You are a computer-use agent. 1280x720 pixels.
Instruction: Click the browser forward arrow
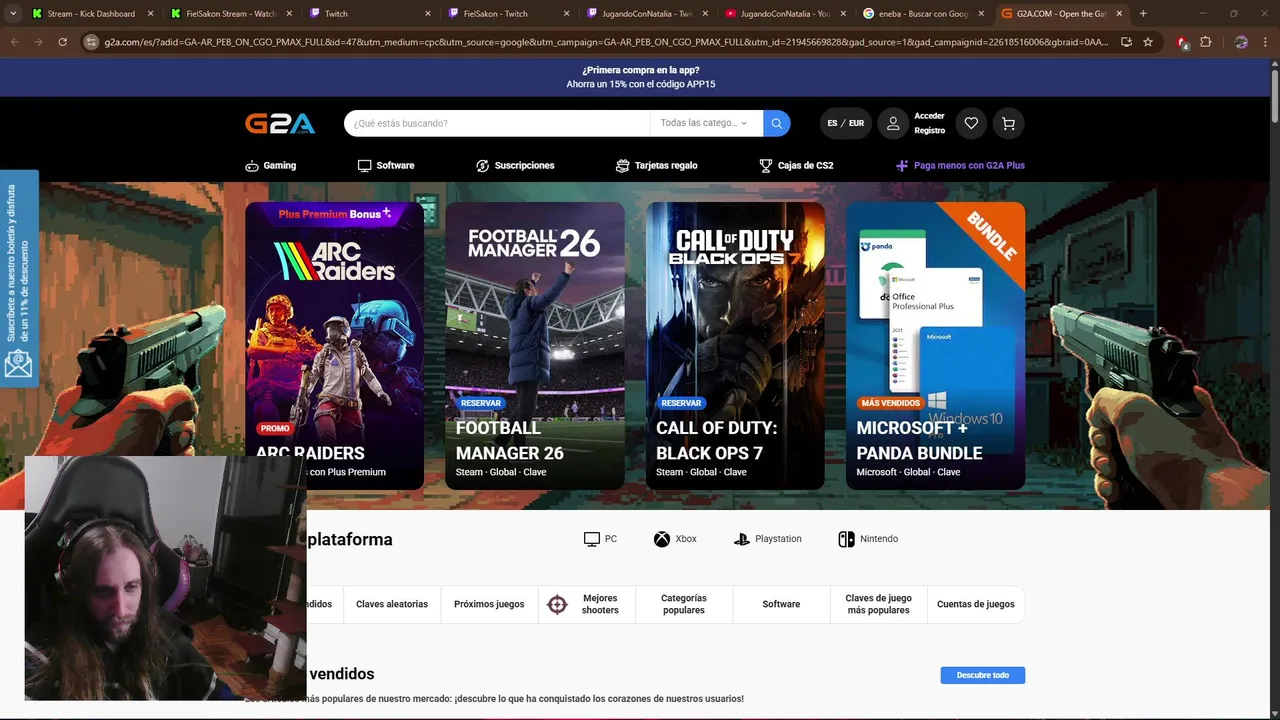click(38, 42)
